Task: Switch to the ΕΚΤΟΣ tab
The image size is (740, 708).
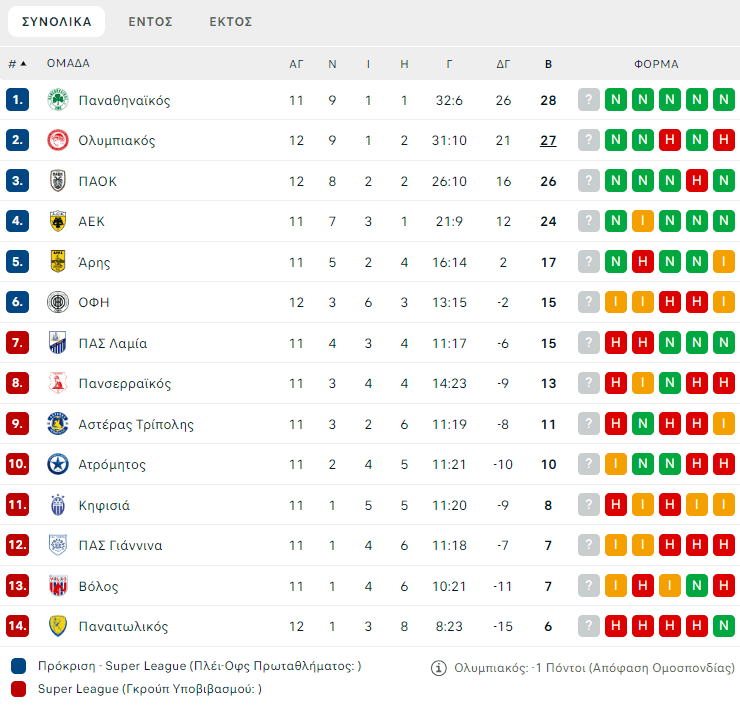Action: [x=231, y=21]
